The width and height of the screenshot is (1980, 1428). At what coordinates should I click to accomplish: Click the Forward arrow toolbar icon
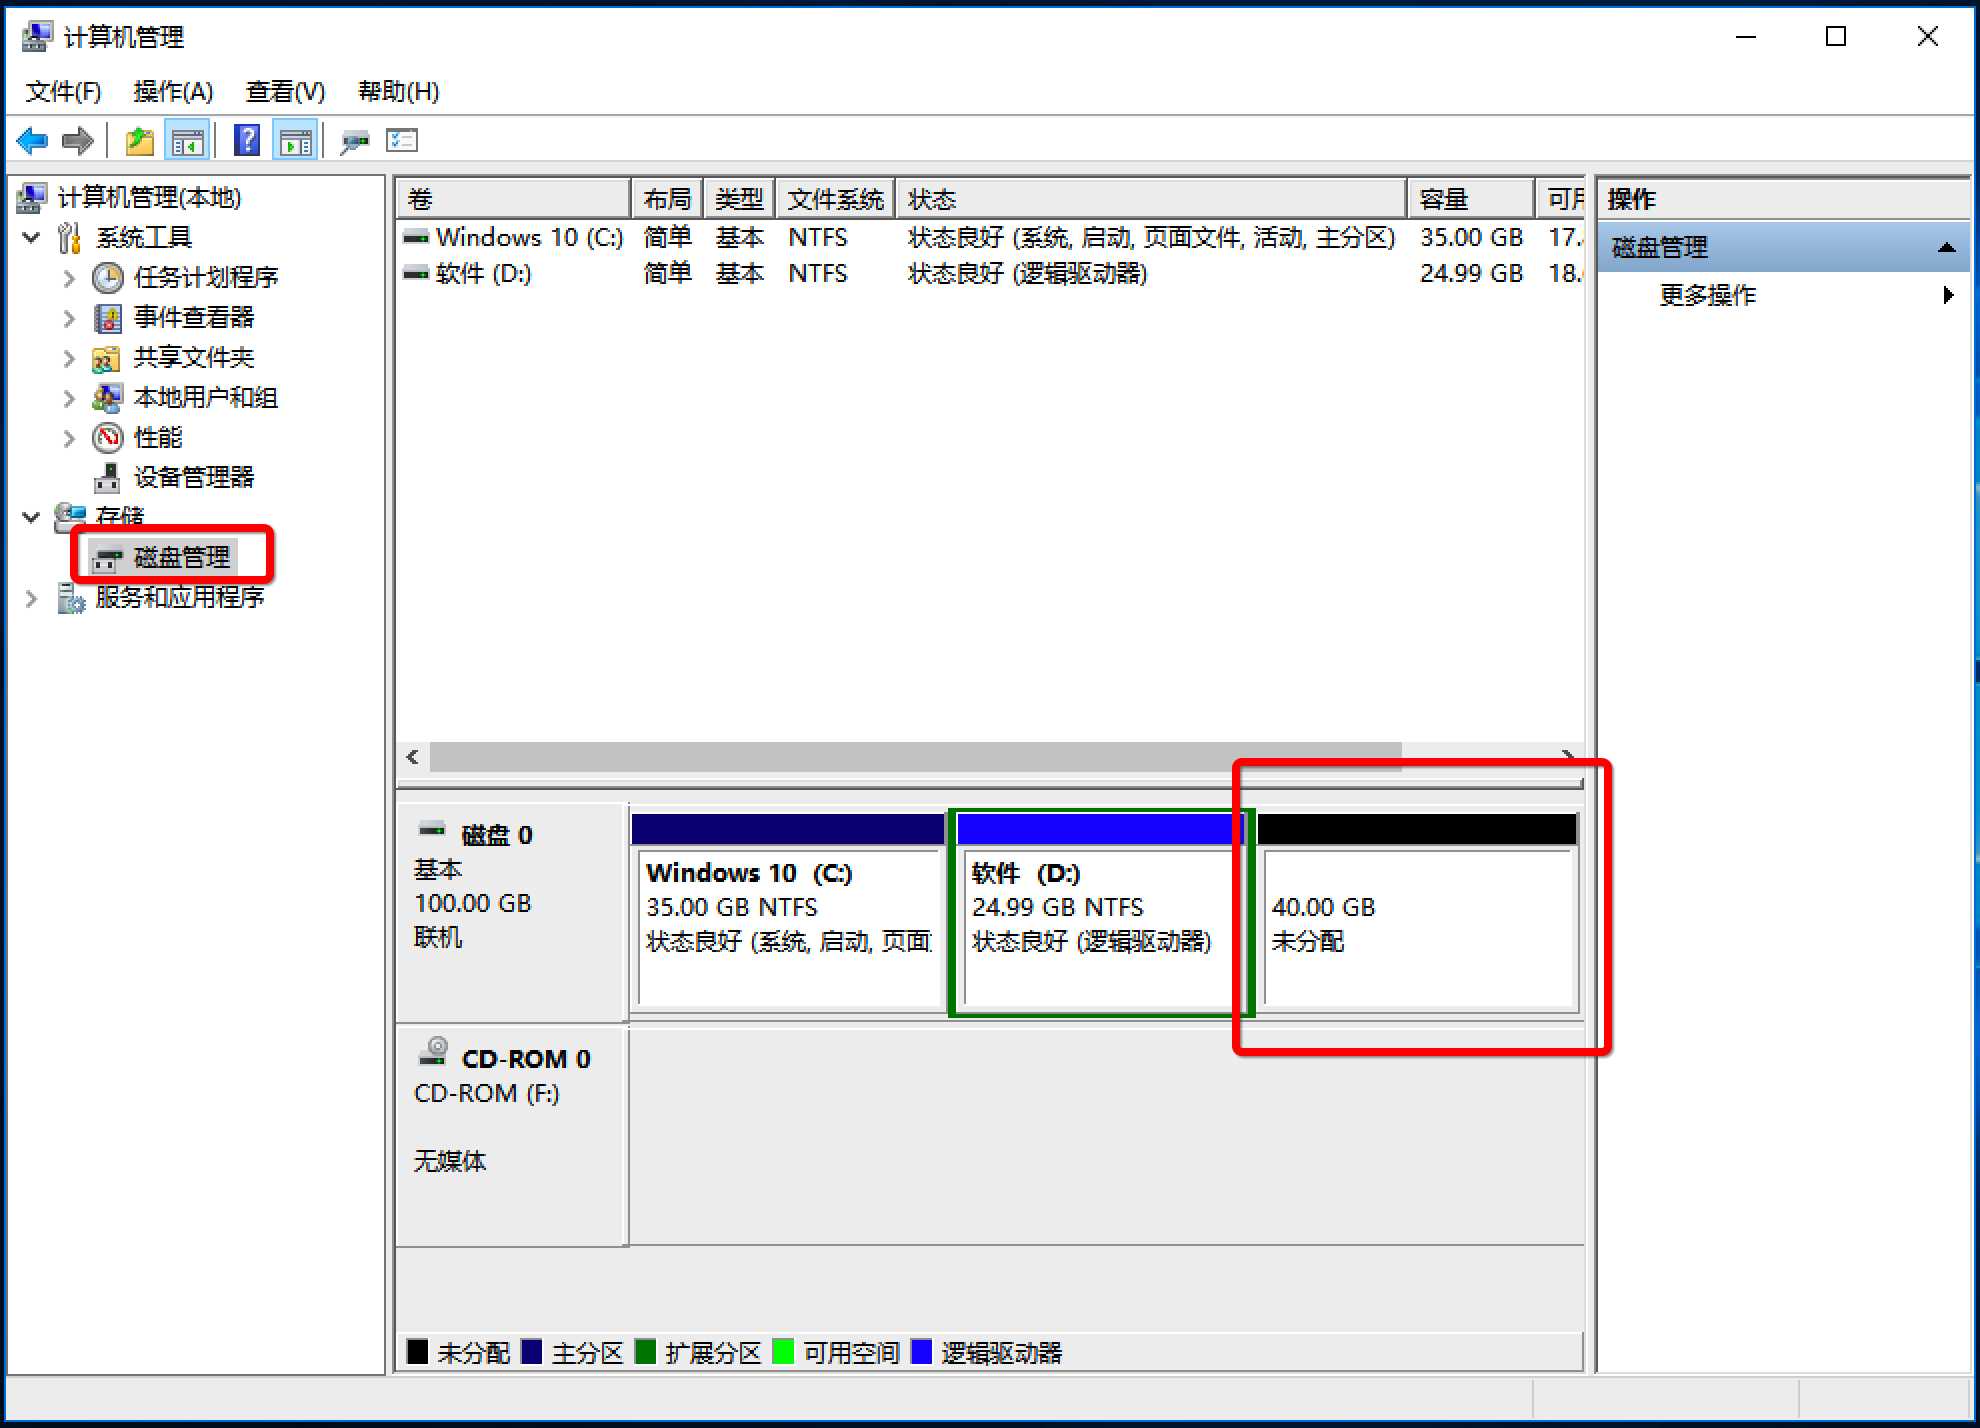77,141
